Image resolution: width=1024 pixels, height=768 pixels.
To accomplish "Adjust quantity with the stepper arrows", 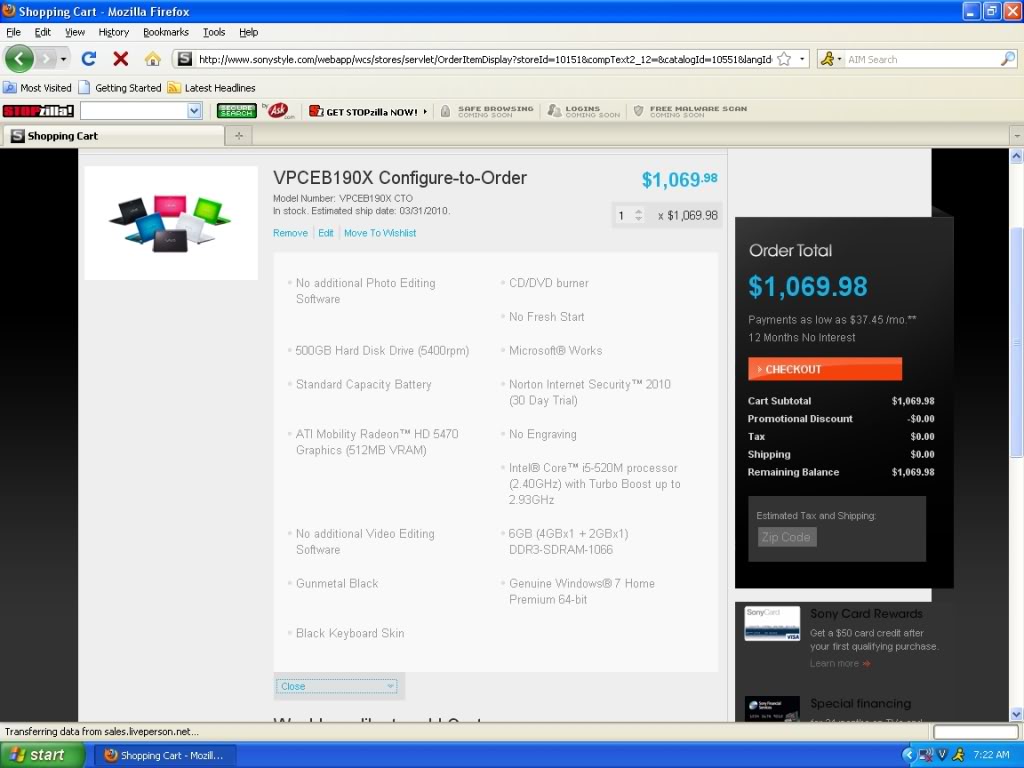I will 639,215.
